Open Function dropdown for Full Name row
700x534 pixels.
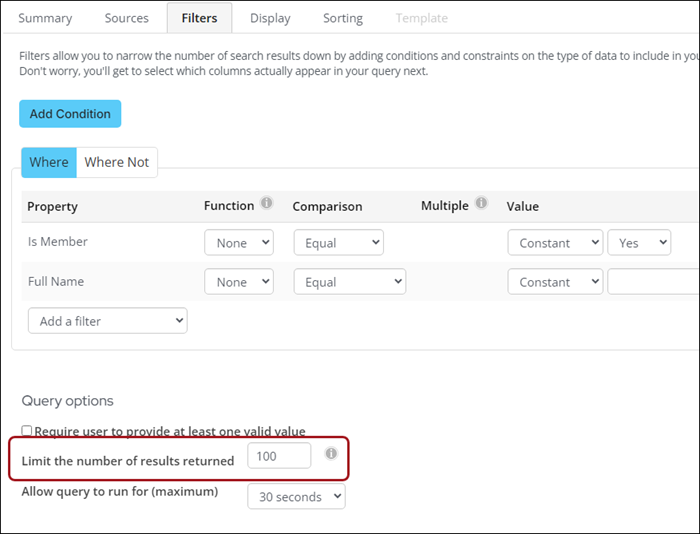[239, 282]
